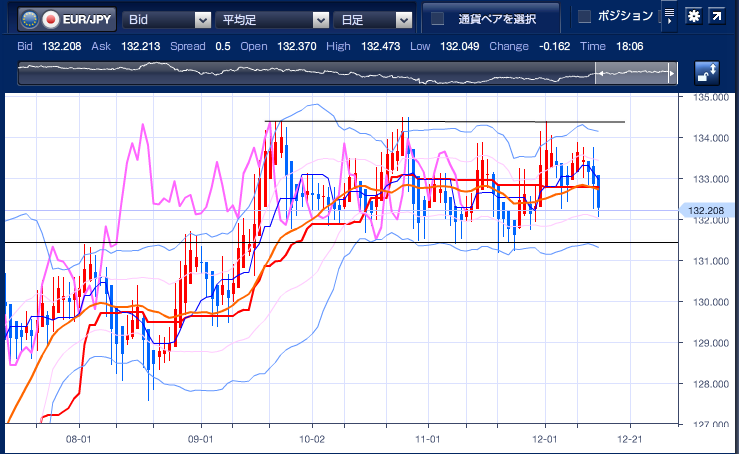Select the upper black resistance line

point(445,122)
